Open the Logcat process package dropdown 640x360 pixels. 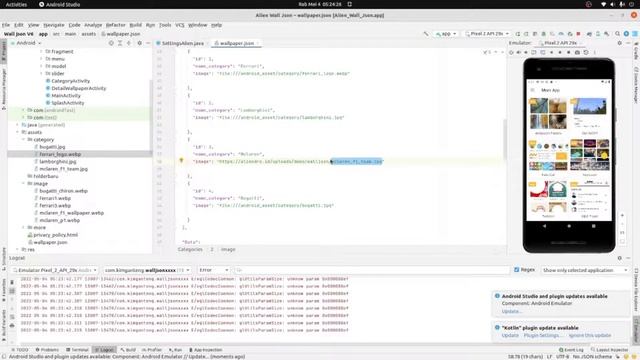pyautogui.click(x=147, y=270)
